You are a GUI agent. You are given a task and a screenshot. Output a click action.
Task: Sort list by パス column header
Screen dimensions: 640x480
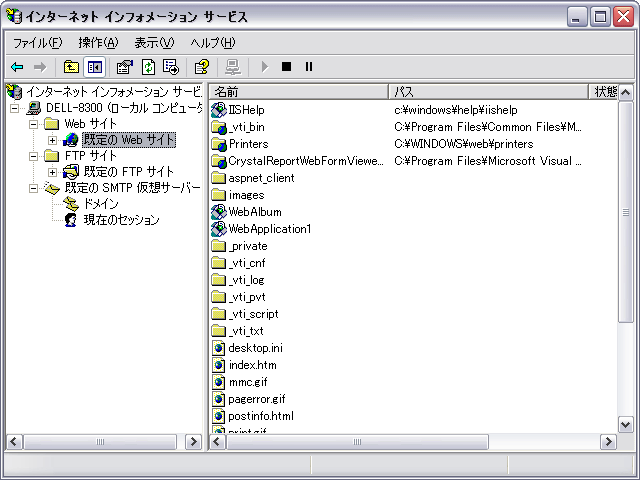click(x=488, y=92)
